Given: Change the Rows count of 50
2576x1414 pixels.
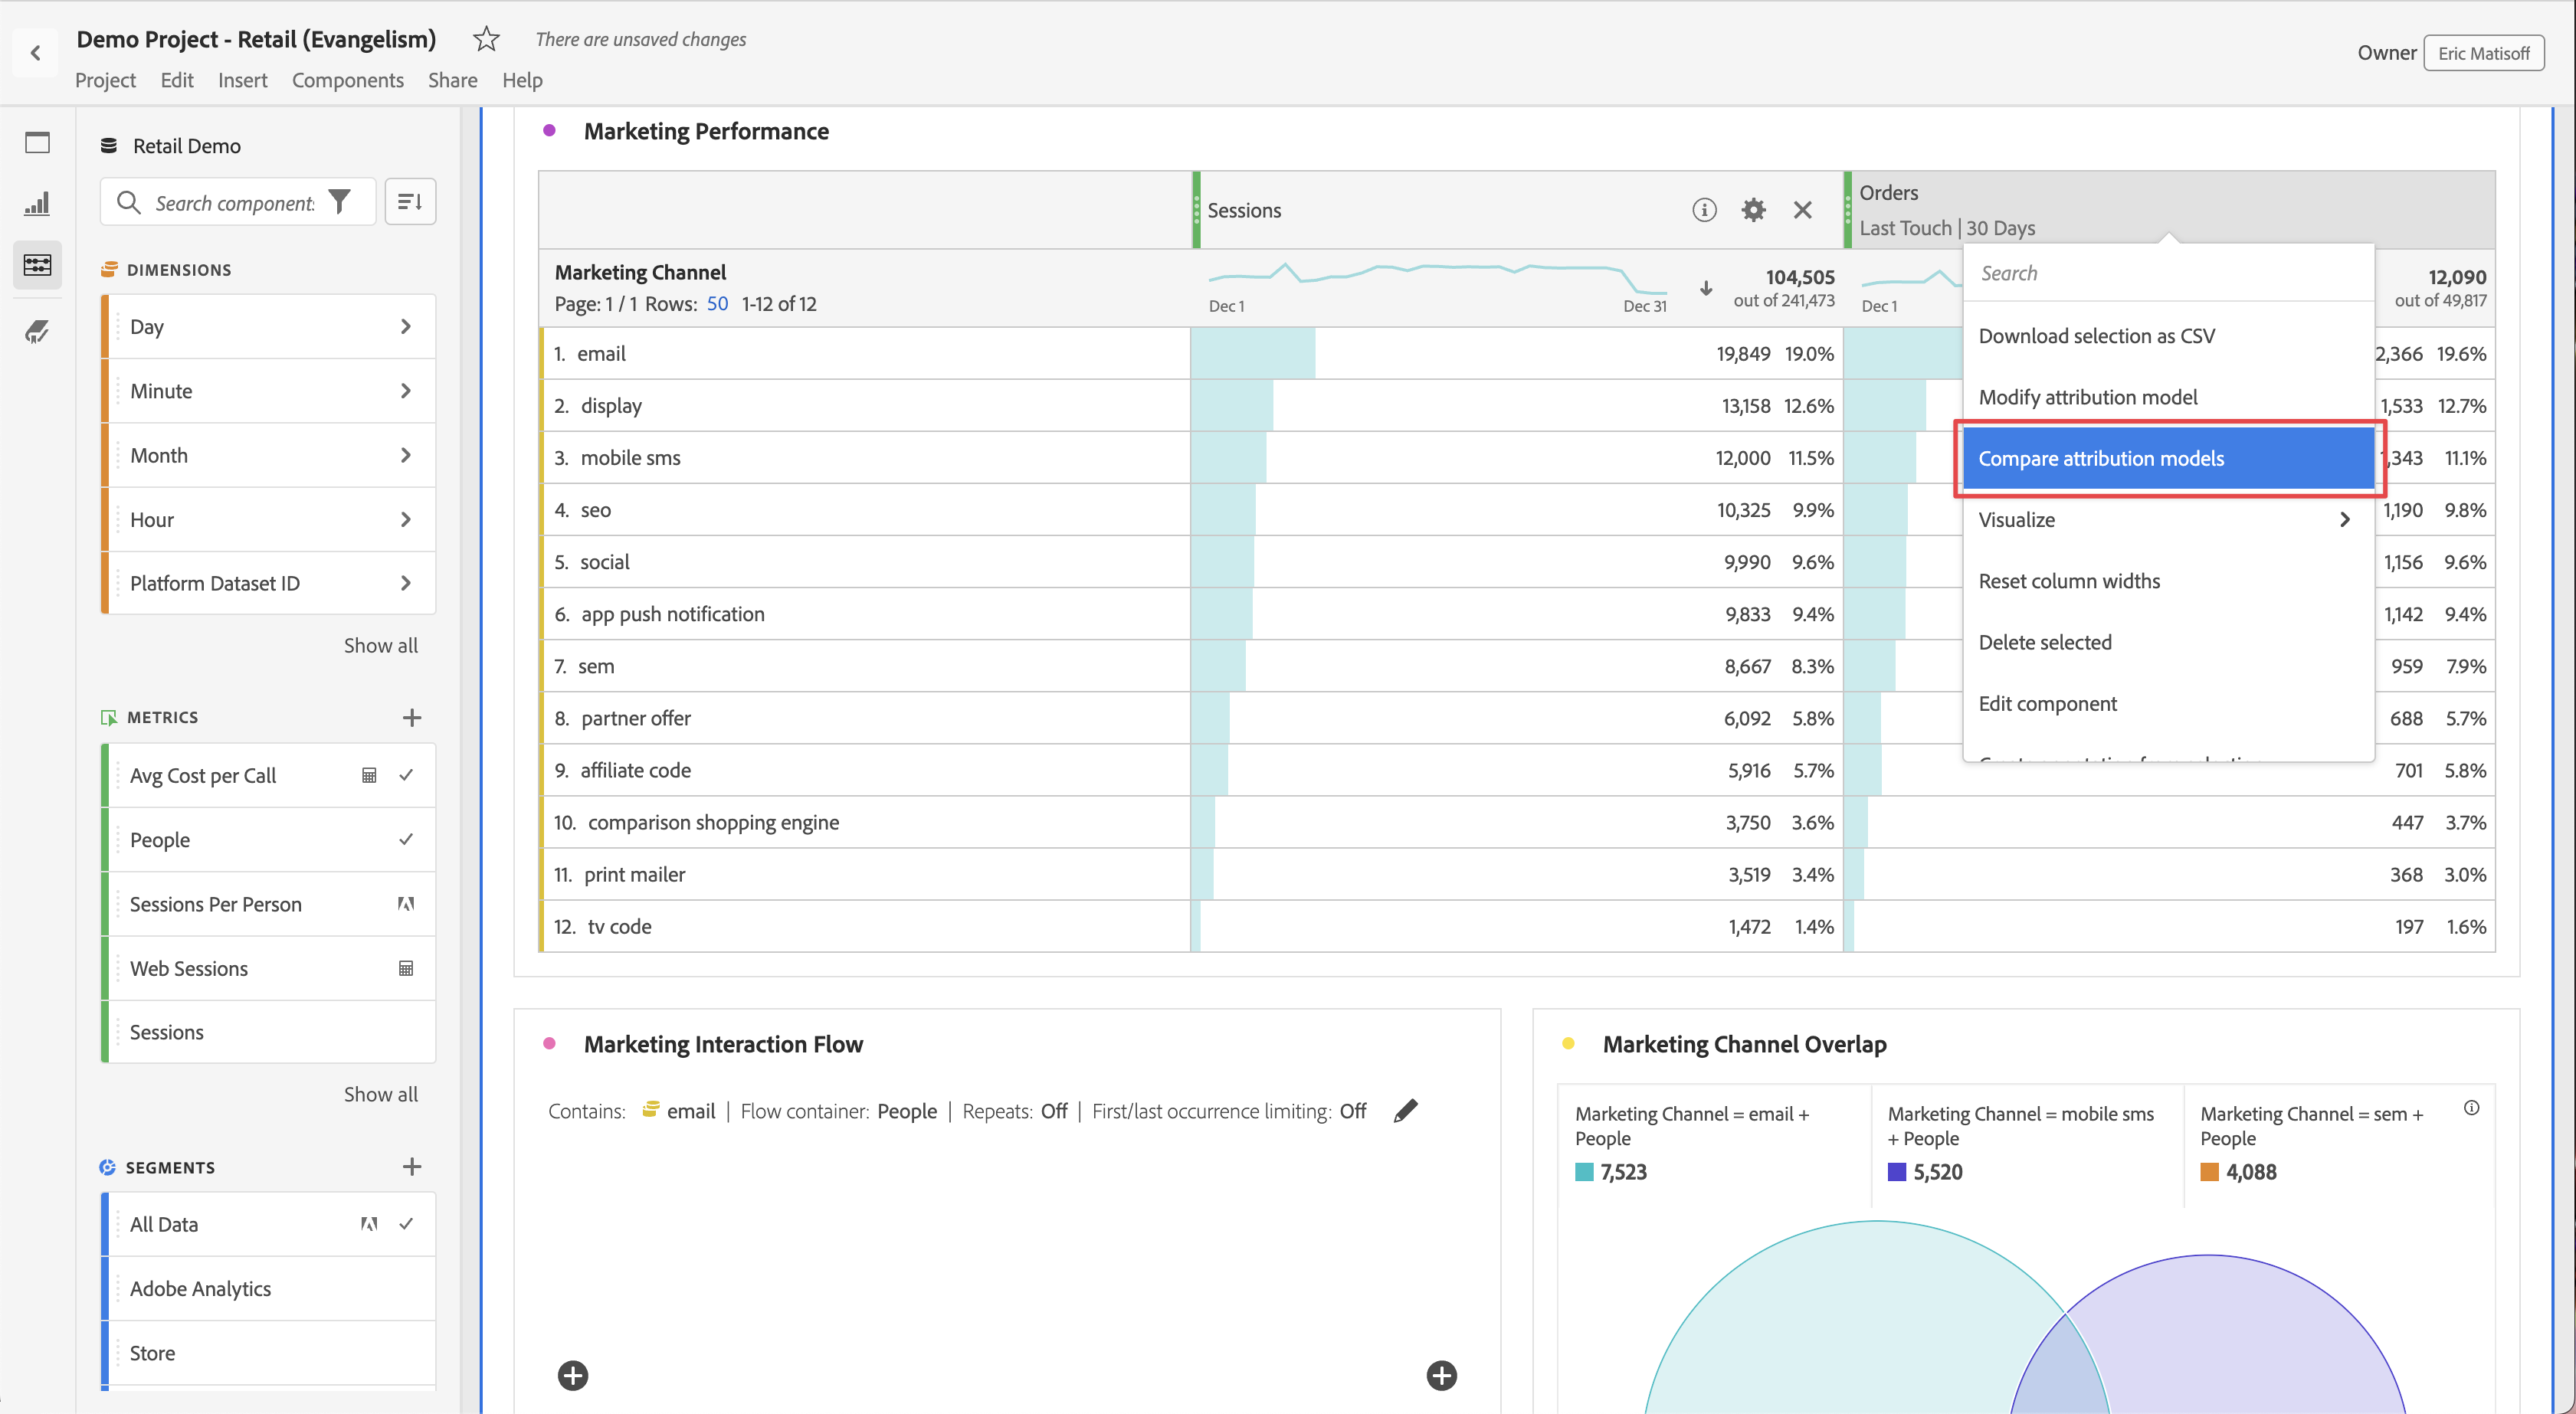Looking at the screenshot, I should (x=717, y=304).
